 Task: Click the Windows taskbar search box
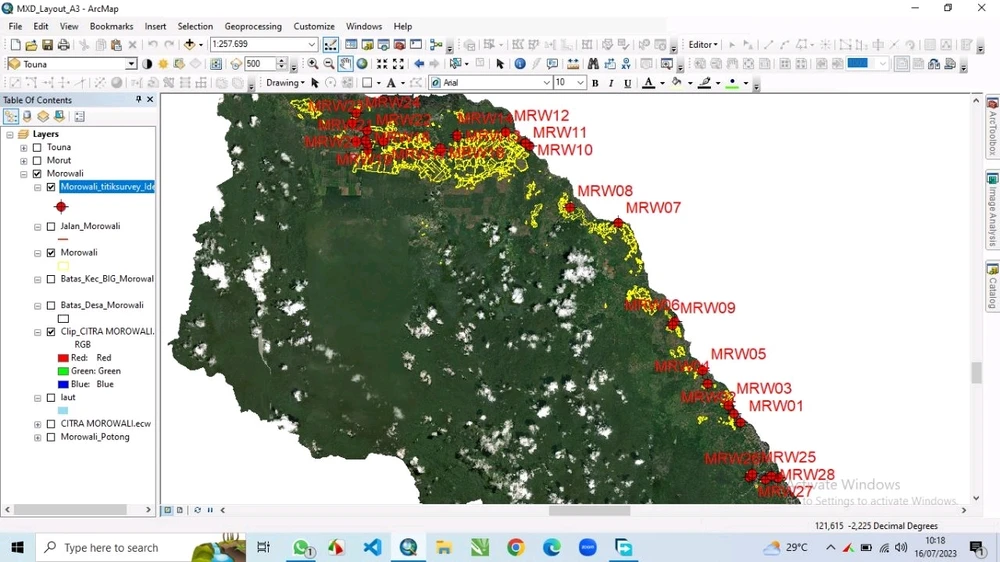point(110,548)
